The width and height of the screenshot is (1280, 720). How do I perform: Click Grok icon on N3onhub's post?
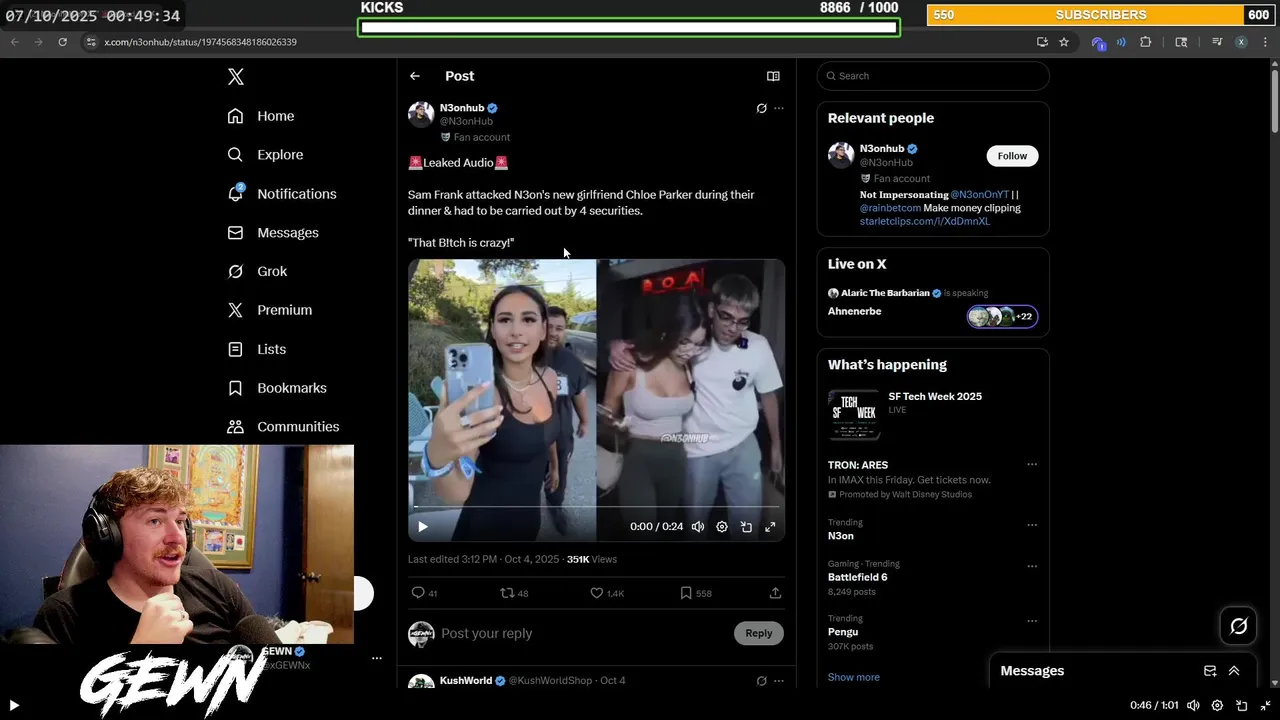pos(761,108)
